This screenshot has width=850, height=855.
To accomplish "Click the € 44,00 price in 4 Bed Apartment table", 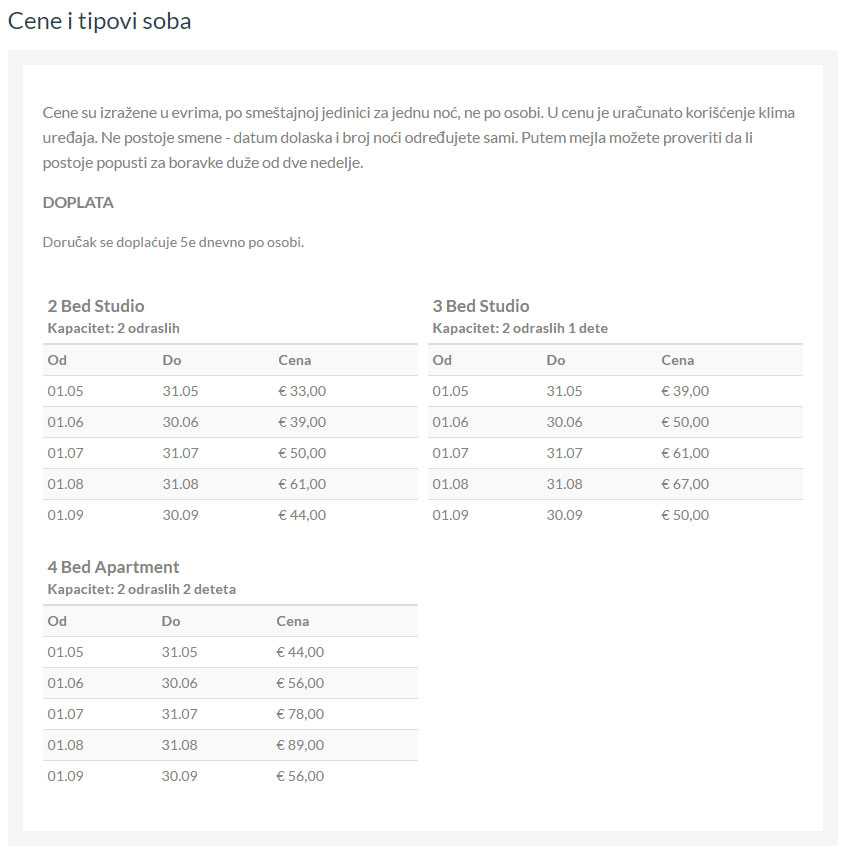I will (300, 652).
